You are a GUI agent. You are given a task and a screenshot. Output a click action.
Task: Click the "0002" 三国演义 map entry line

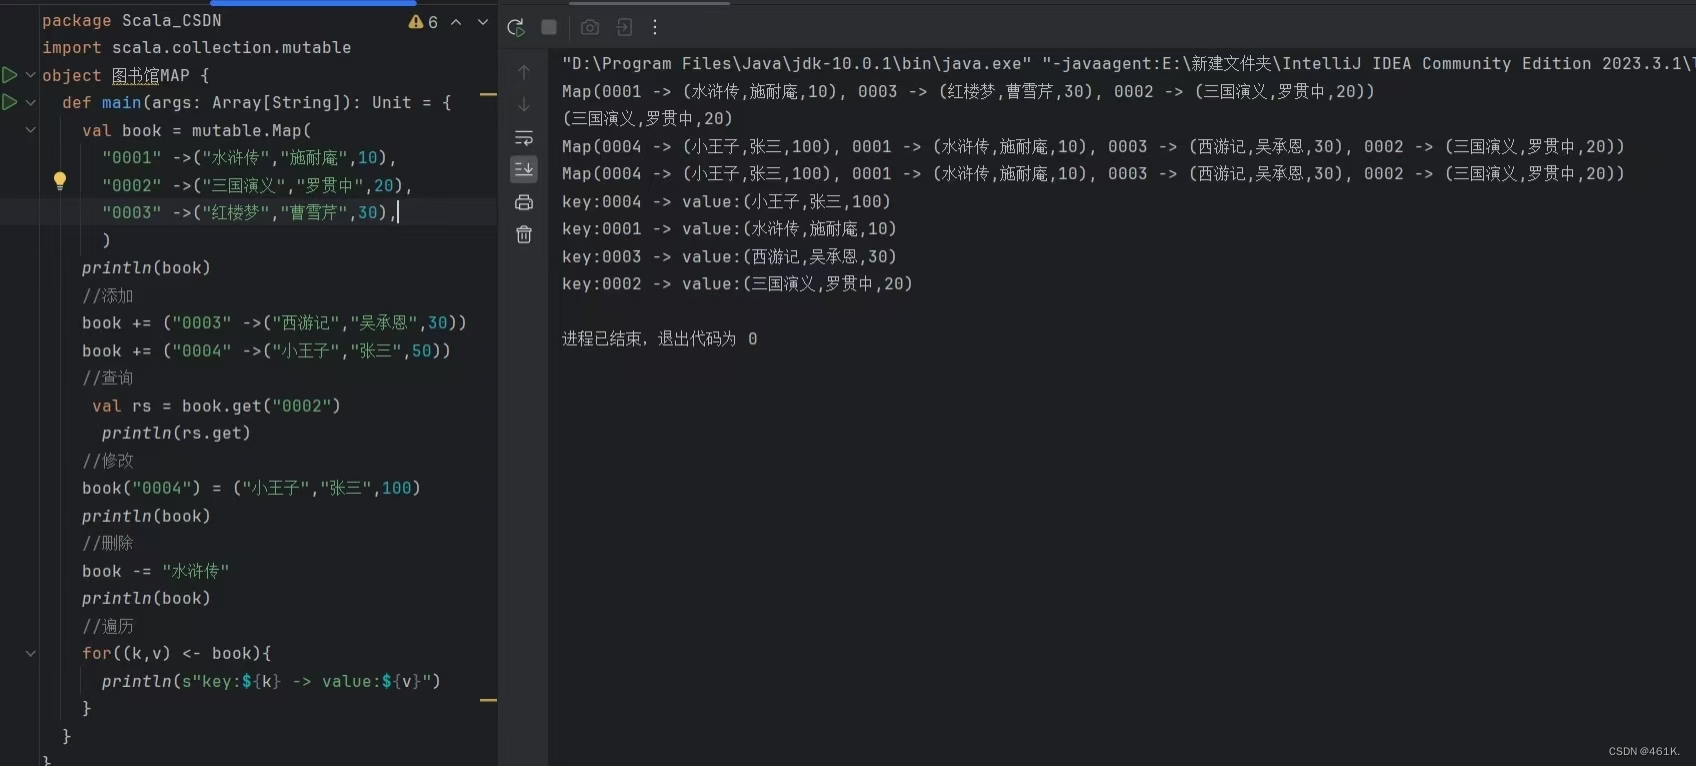pyautogui.click(x=257, y=185)
